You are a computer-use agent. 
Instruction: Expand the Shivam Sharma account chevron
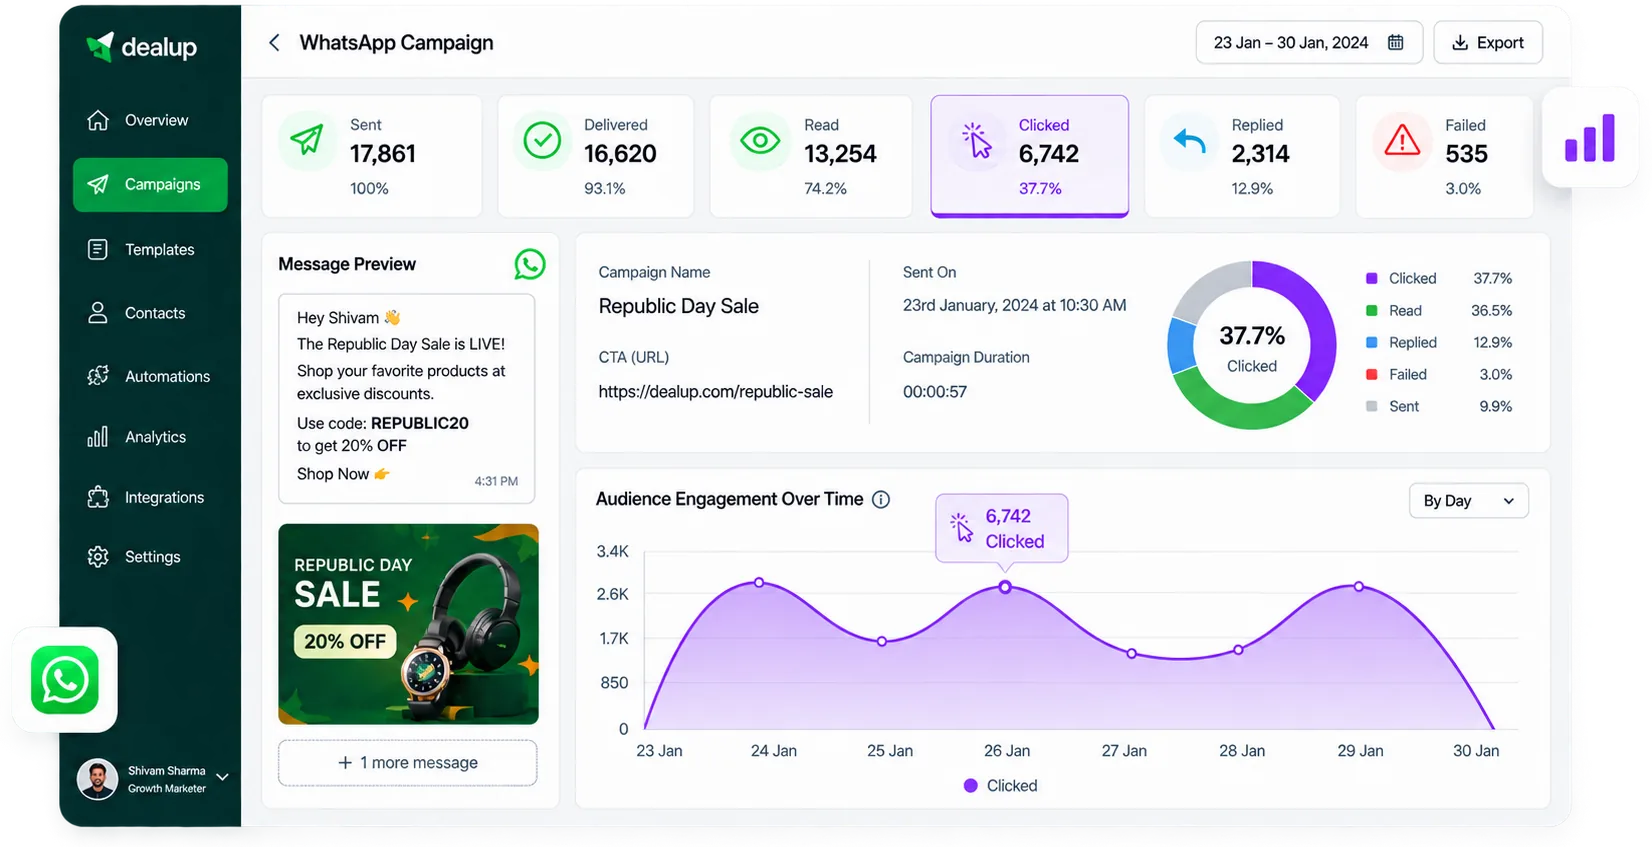tap(222, 778)
